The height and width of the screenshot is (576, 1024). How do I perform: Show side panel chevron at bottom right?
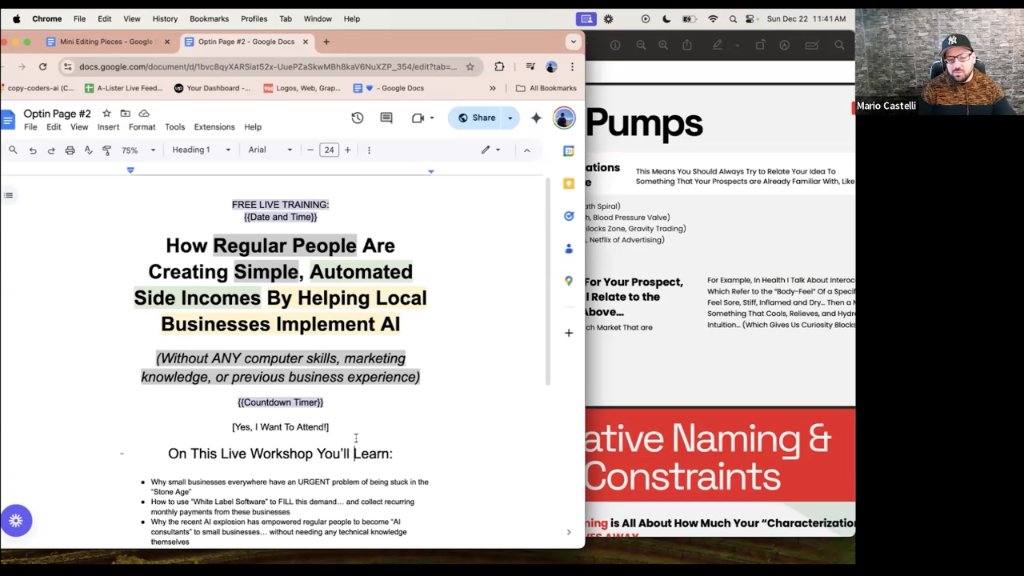(x=569, y=532)
